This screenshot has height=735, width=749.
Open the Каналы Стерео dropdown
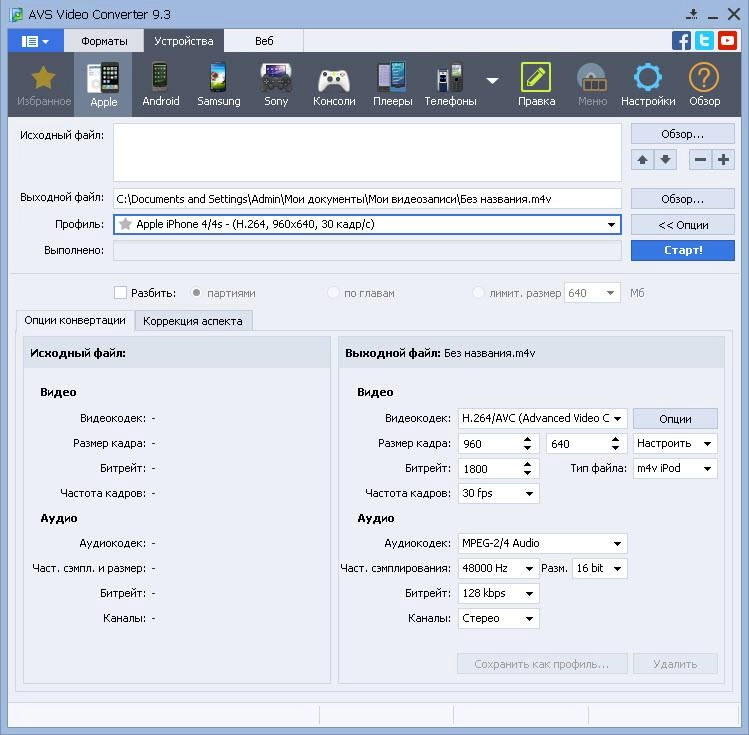(498, 618)
